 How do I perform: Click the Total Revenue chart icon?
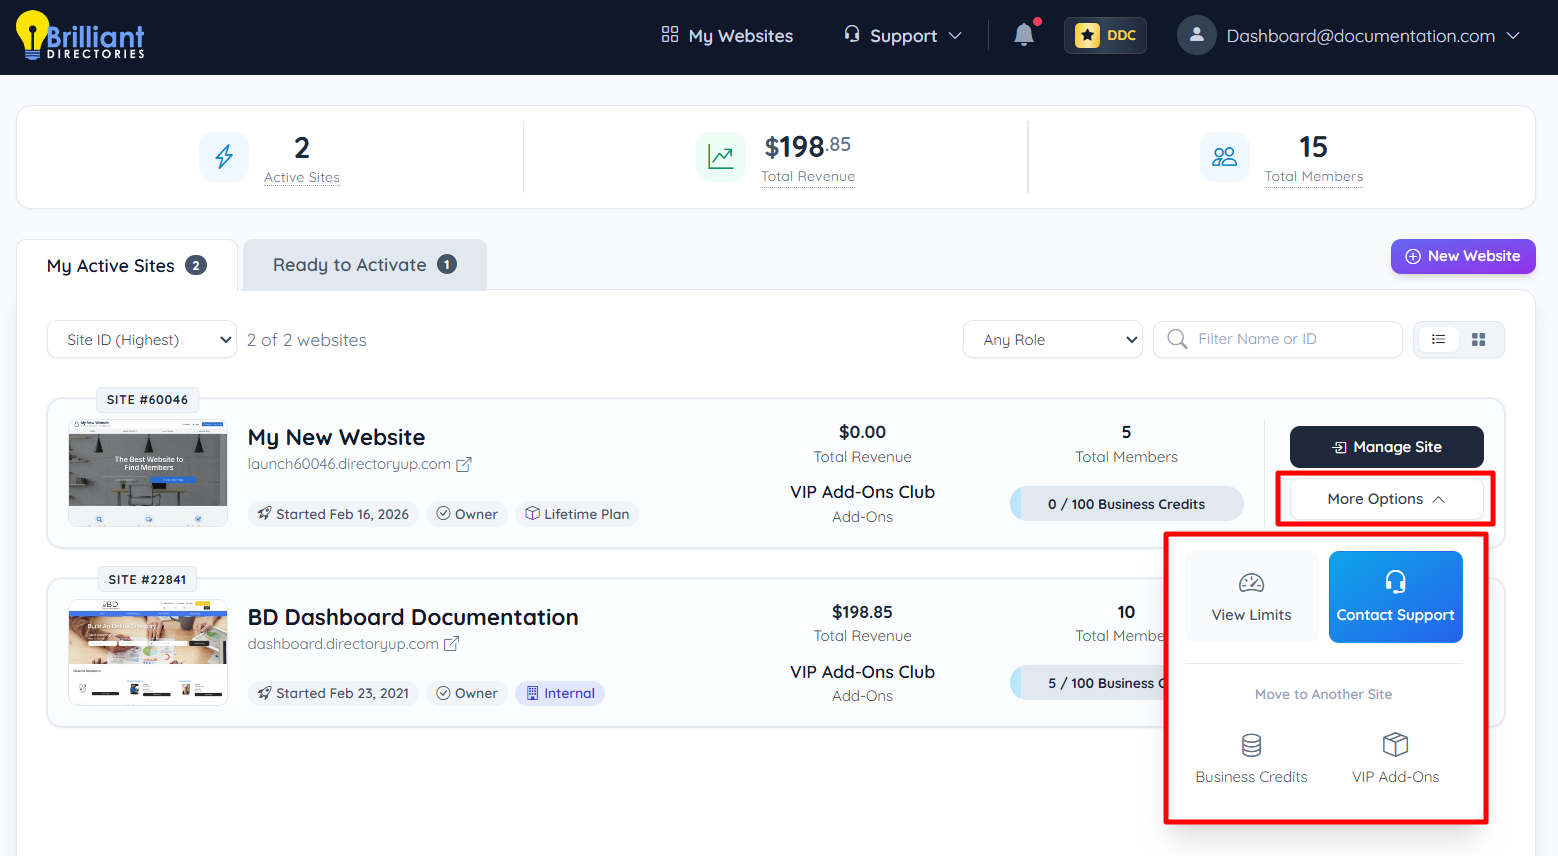(x=721, y=157)
